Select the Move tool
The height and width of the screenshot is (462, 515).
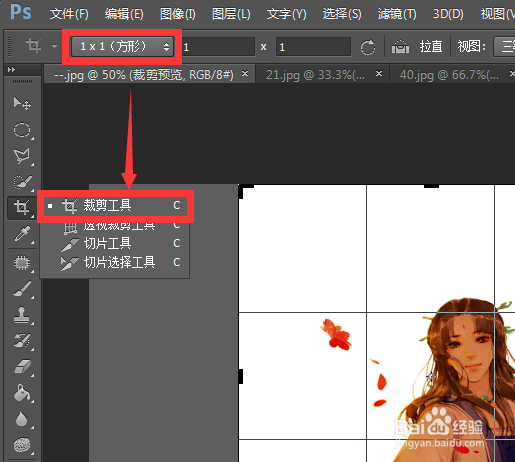(22, 103)
